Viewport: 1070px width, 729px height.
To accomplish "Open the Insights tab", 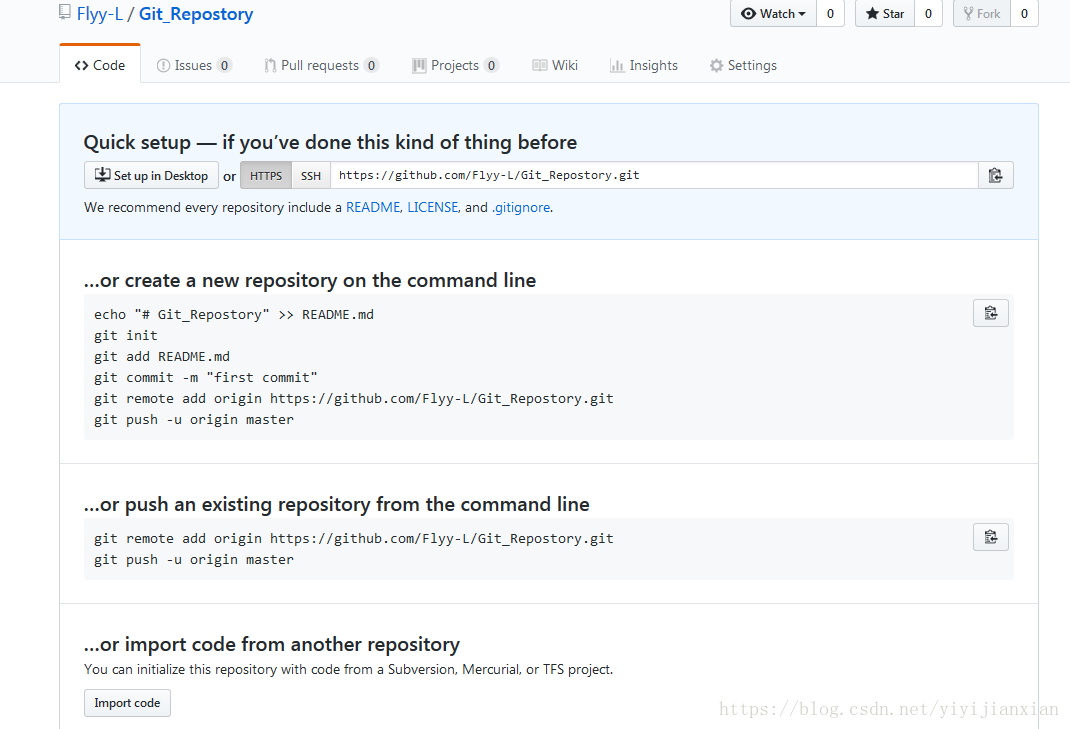I will [644, 66].
